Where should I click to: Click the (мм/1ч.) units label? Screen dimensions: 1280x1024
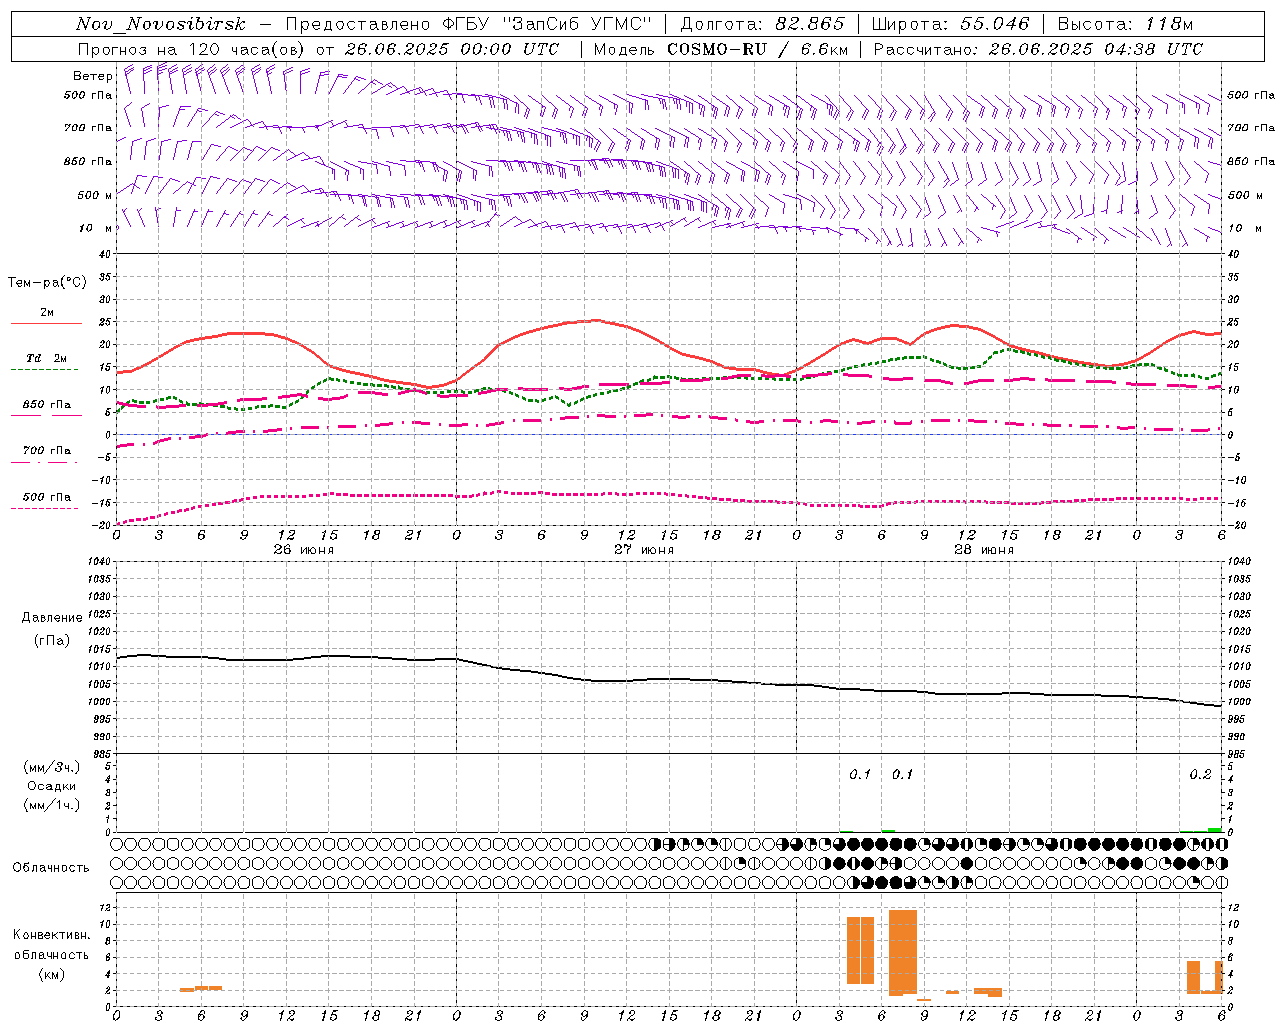click(x=52, y=805)
